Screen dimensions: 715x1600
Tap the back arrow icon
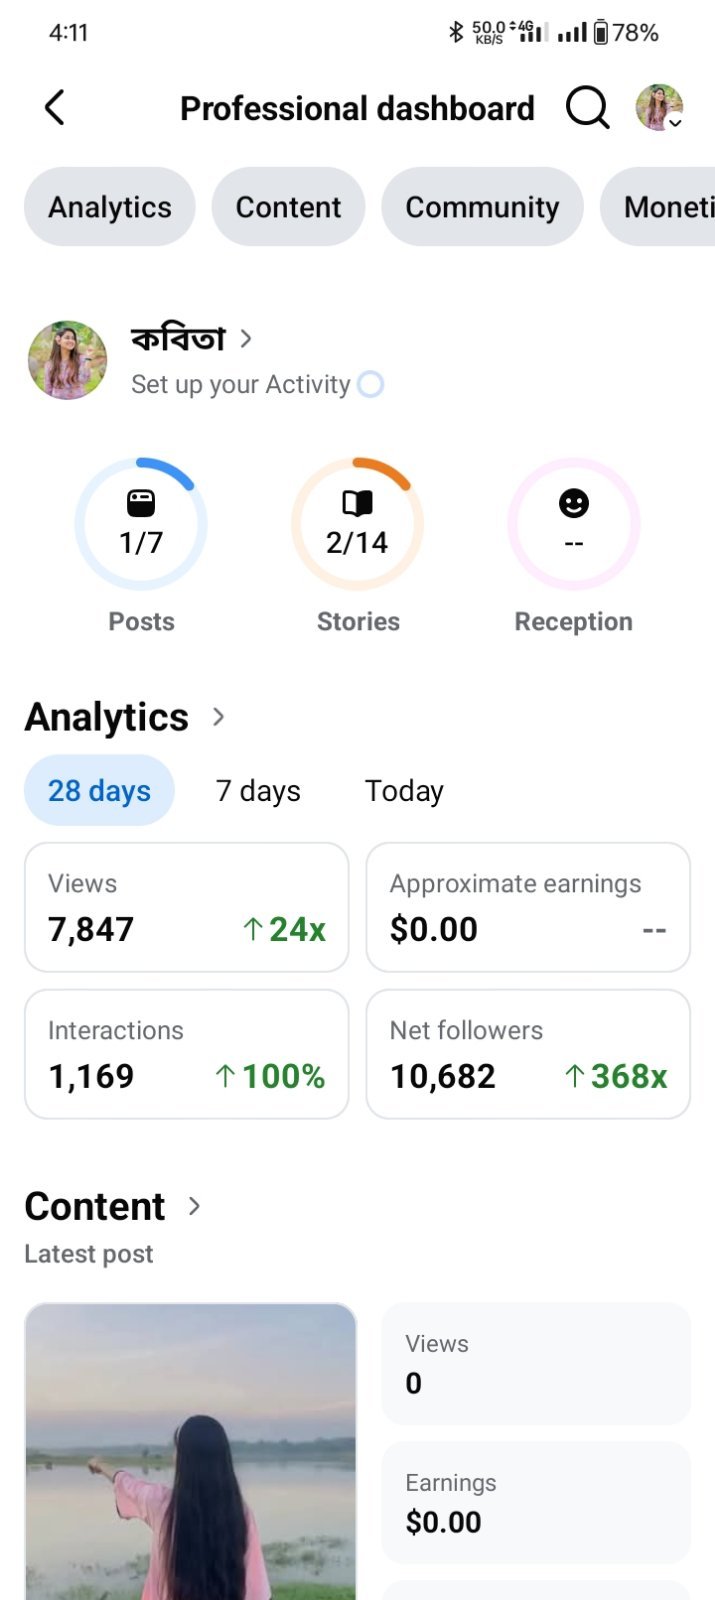(55, 108)
